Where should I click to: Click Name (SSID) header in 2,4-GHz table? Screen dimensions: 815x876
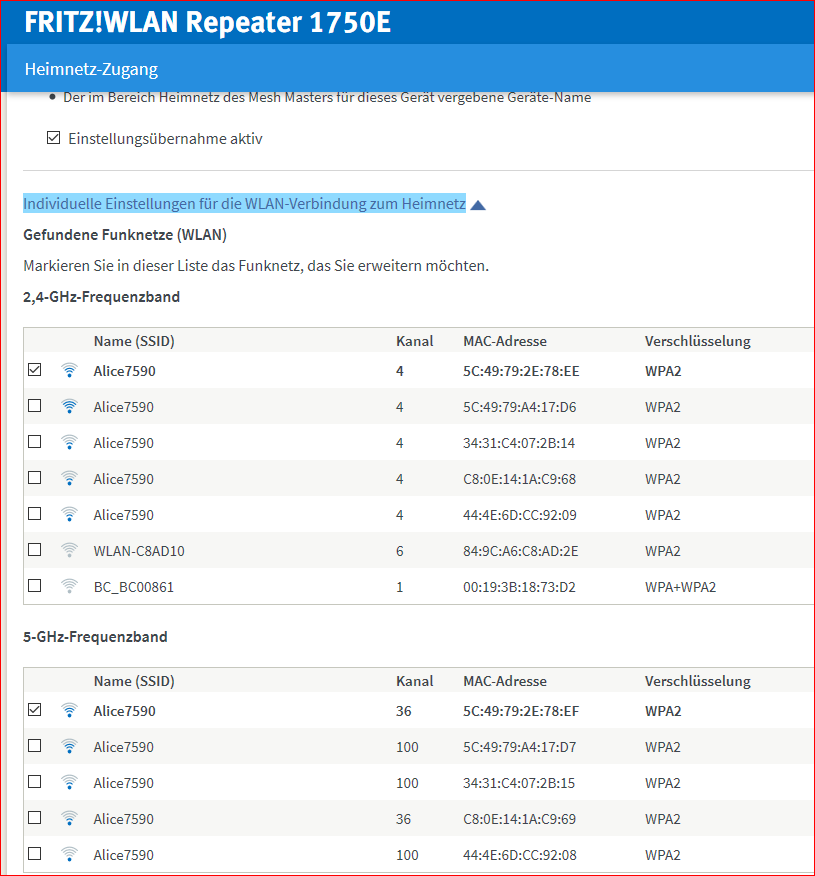tap(134, 341)
